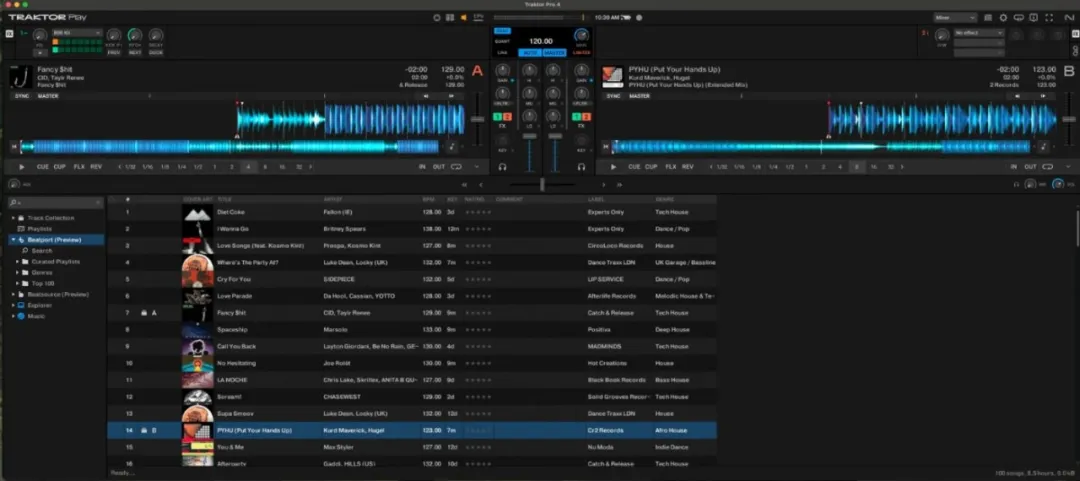This screenshot has height=481, width=1080.
Task: Collapse Beatport (Preview) tree node
Action: [x=13, y=240]
